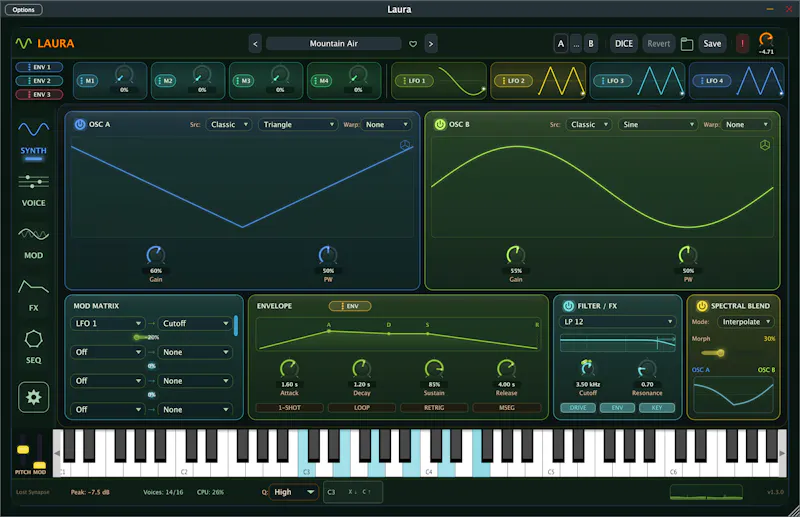Select preset slot A
This screenshot has width=800, height=517.
coord(561,44)
